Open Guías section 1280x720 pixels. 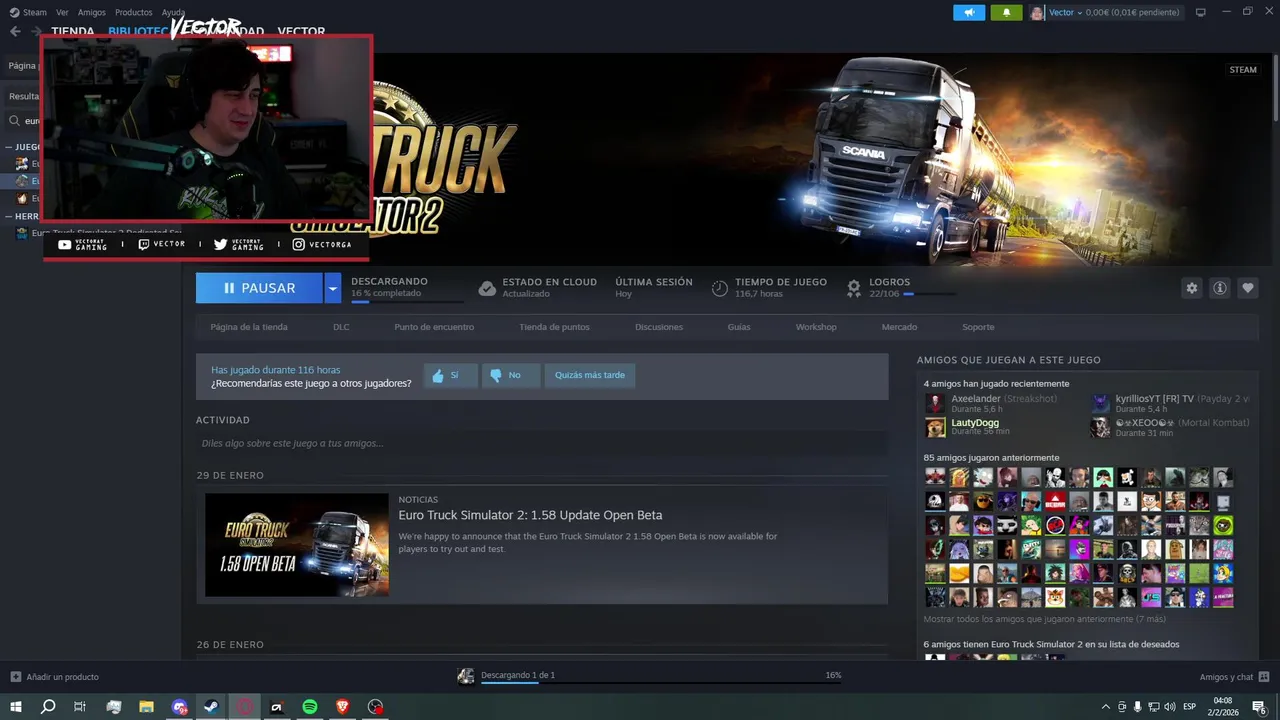pyautogui.click(x=739, y=327)
